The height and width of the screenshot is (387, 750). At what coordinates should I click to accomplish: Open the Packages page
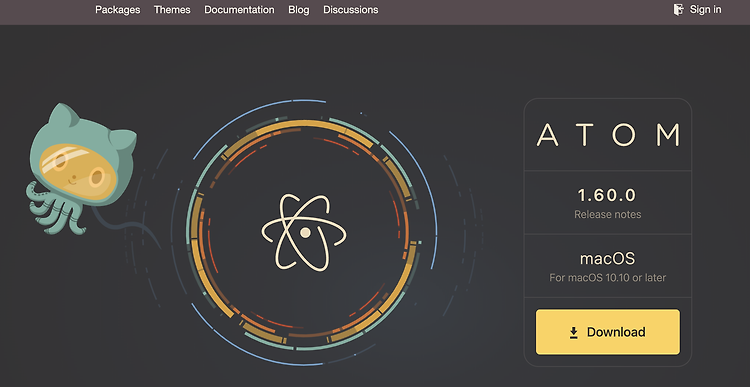pyautogui.click(x=118, y=10)
